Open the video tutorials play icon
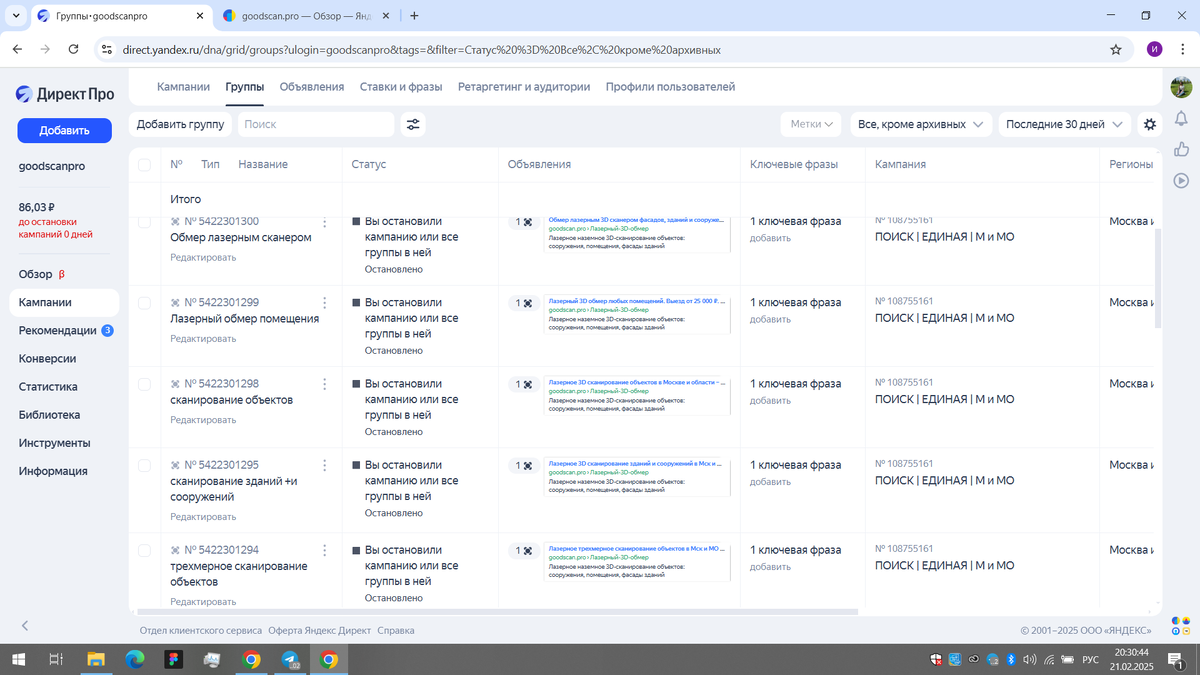Viewport: 1200px width, 675px height. click(1181, 181)
